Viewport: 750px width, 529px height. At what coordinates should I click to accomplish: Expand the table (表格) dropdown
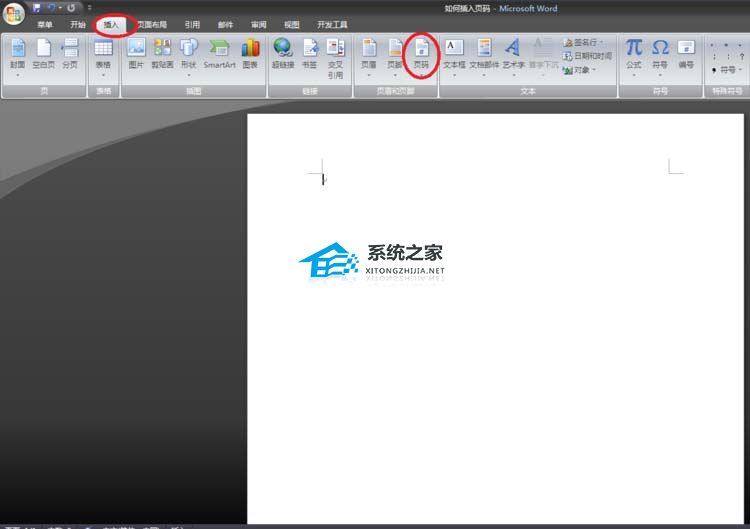pos(103,55)
